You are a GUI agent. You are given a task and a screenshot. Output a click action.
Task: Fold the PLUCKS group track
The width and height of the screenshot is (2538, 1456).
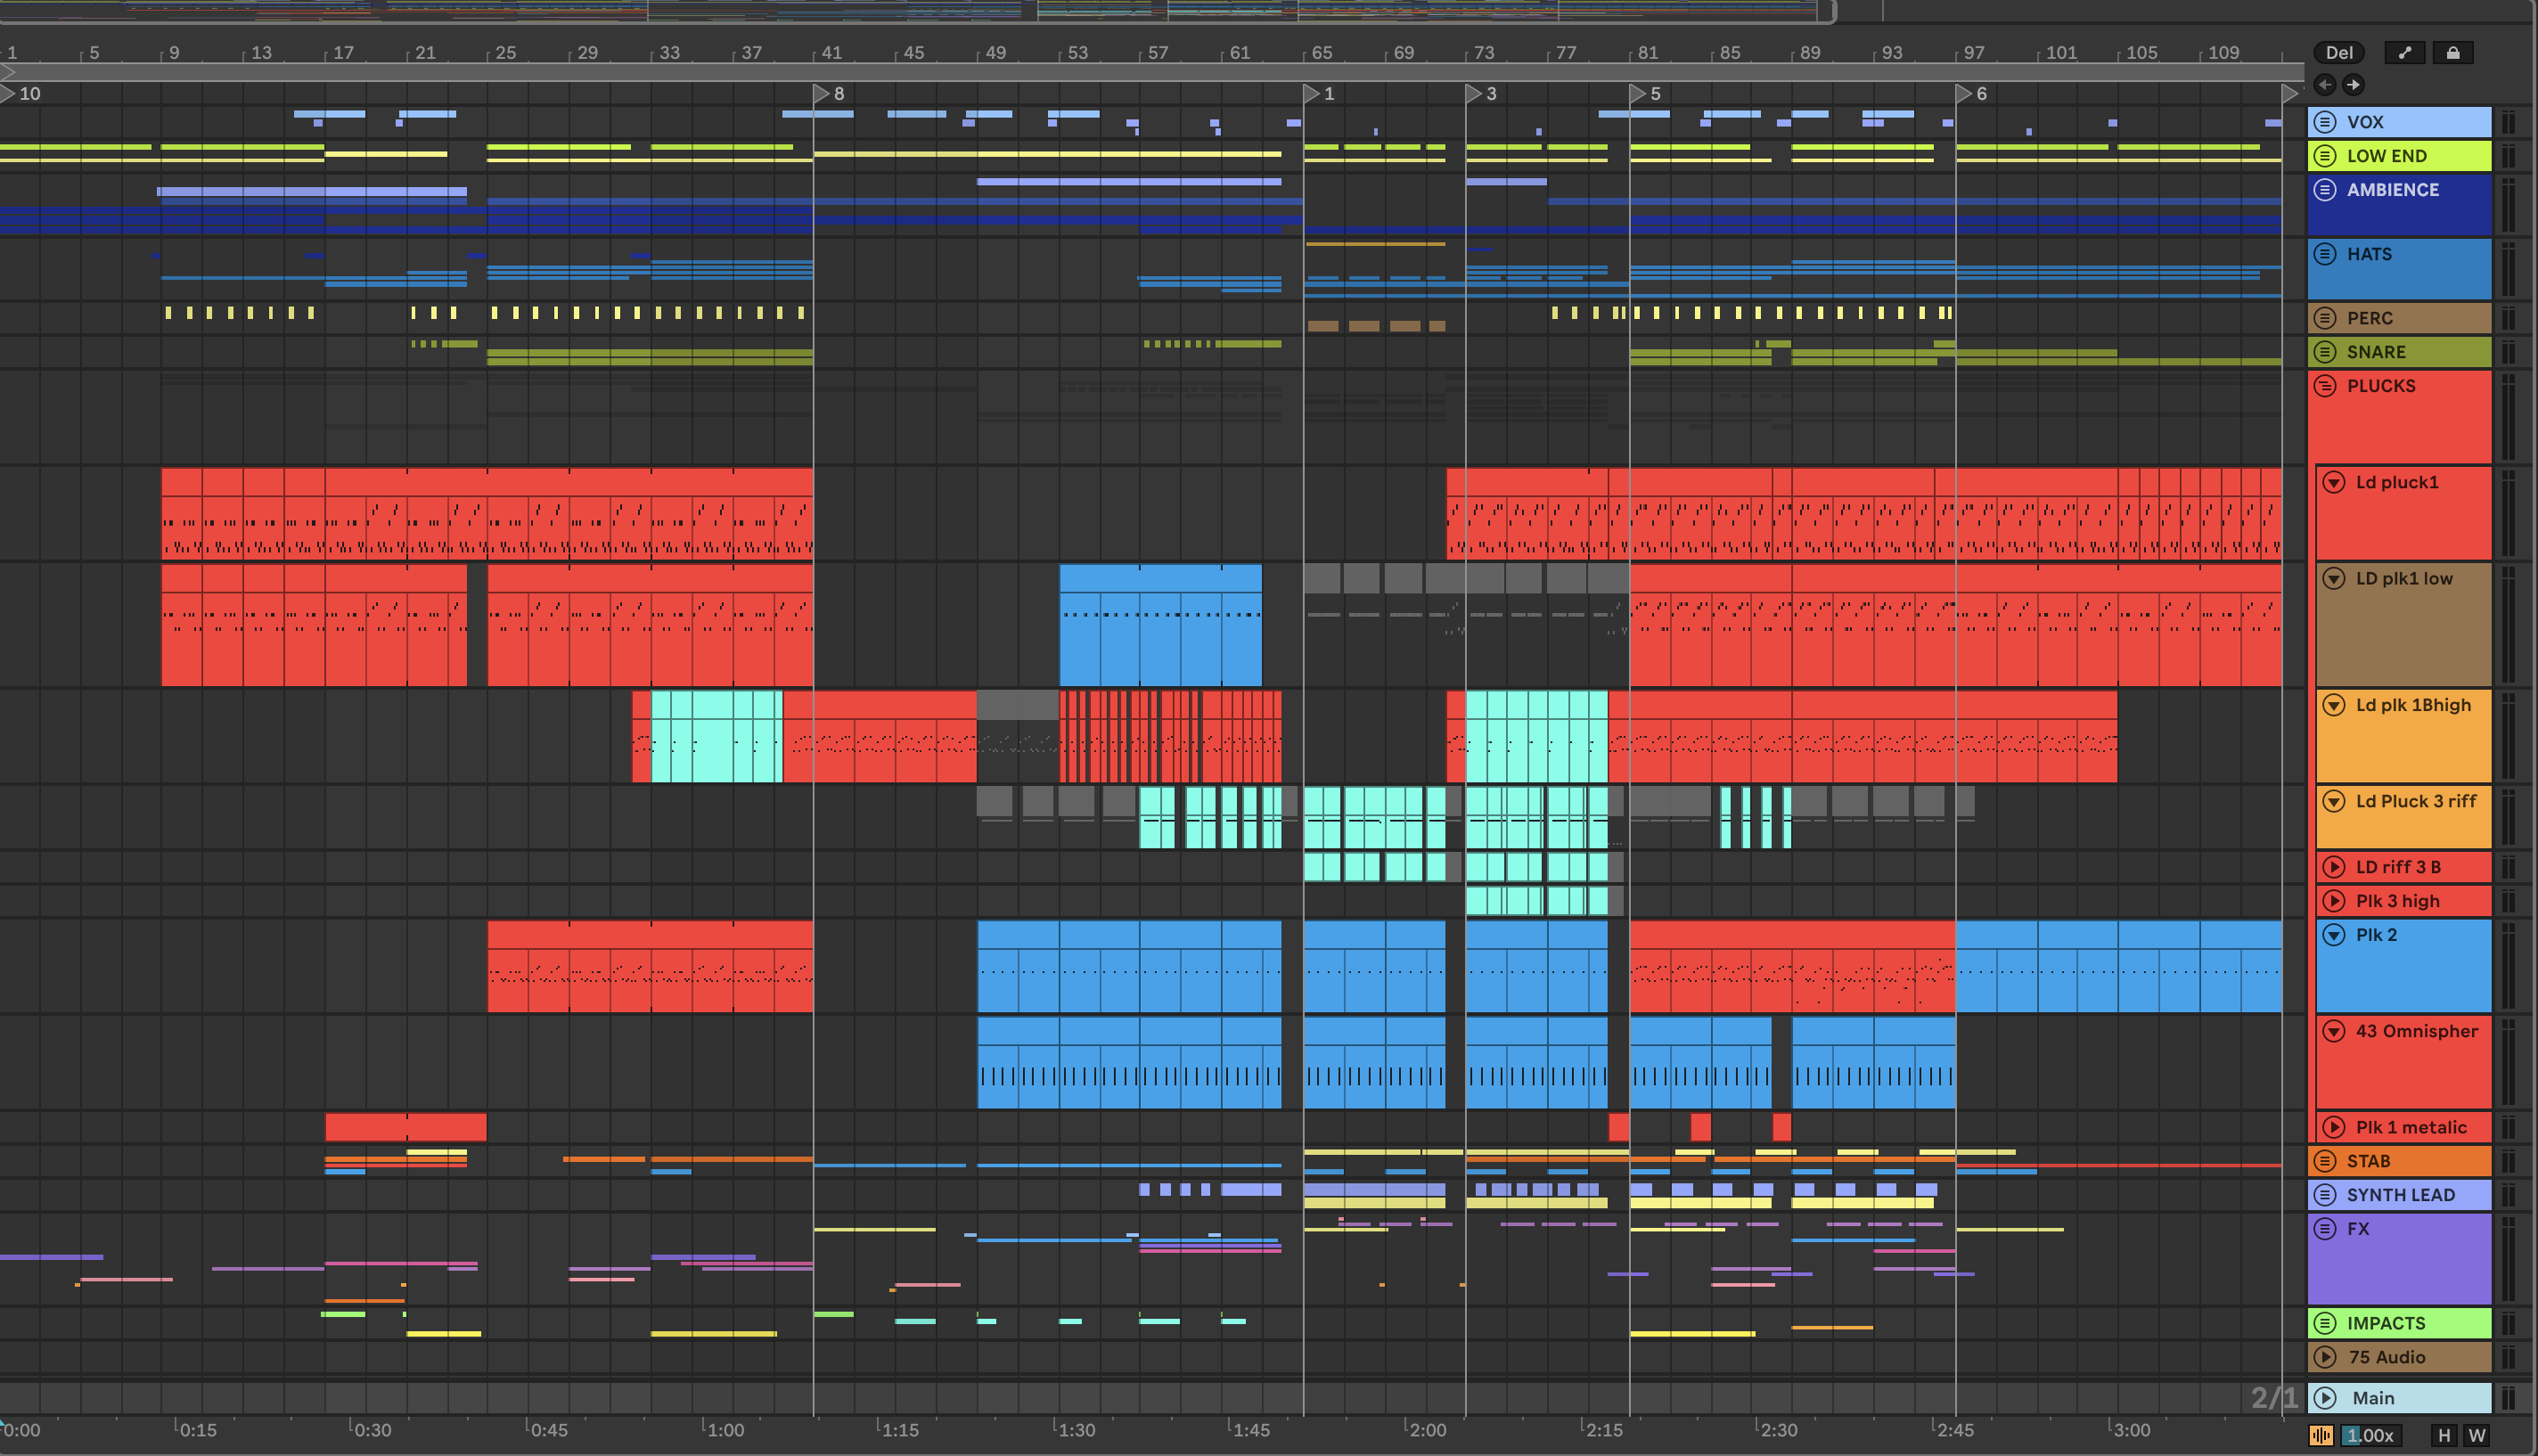tap(2325, 386)
